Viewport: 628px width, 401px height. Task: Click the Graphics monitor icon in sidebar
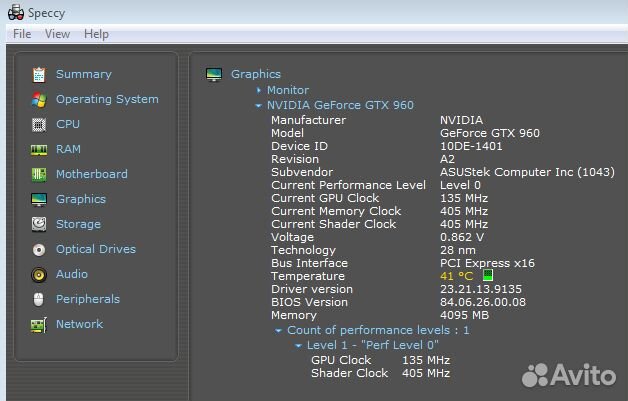pyautogui.click(x=39, y=199)
